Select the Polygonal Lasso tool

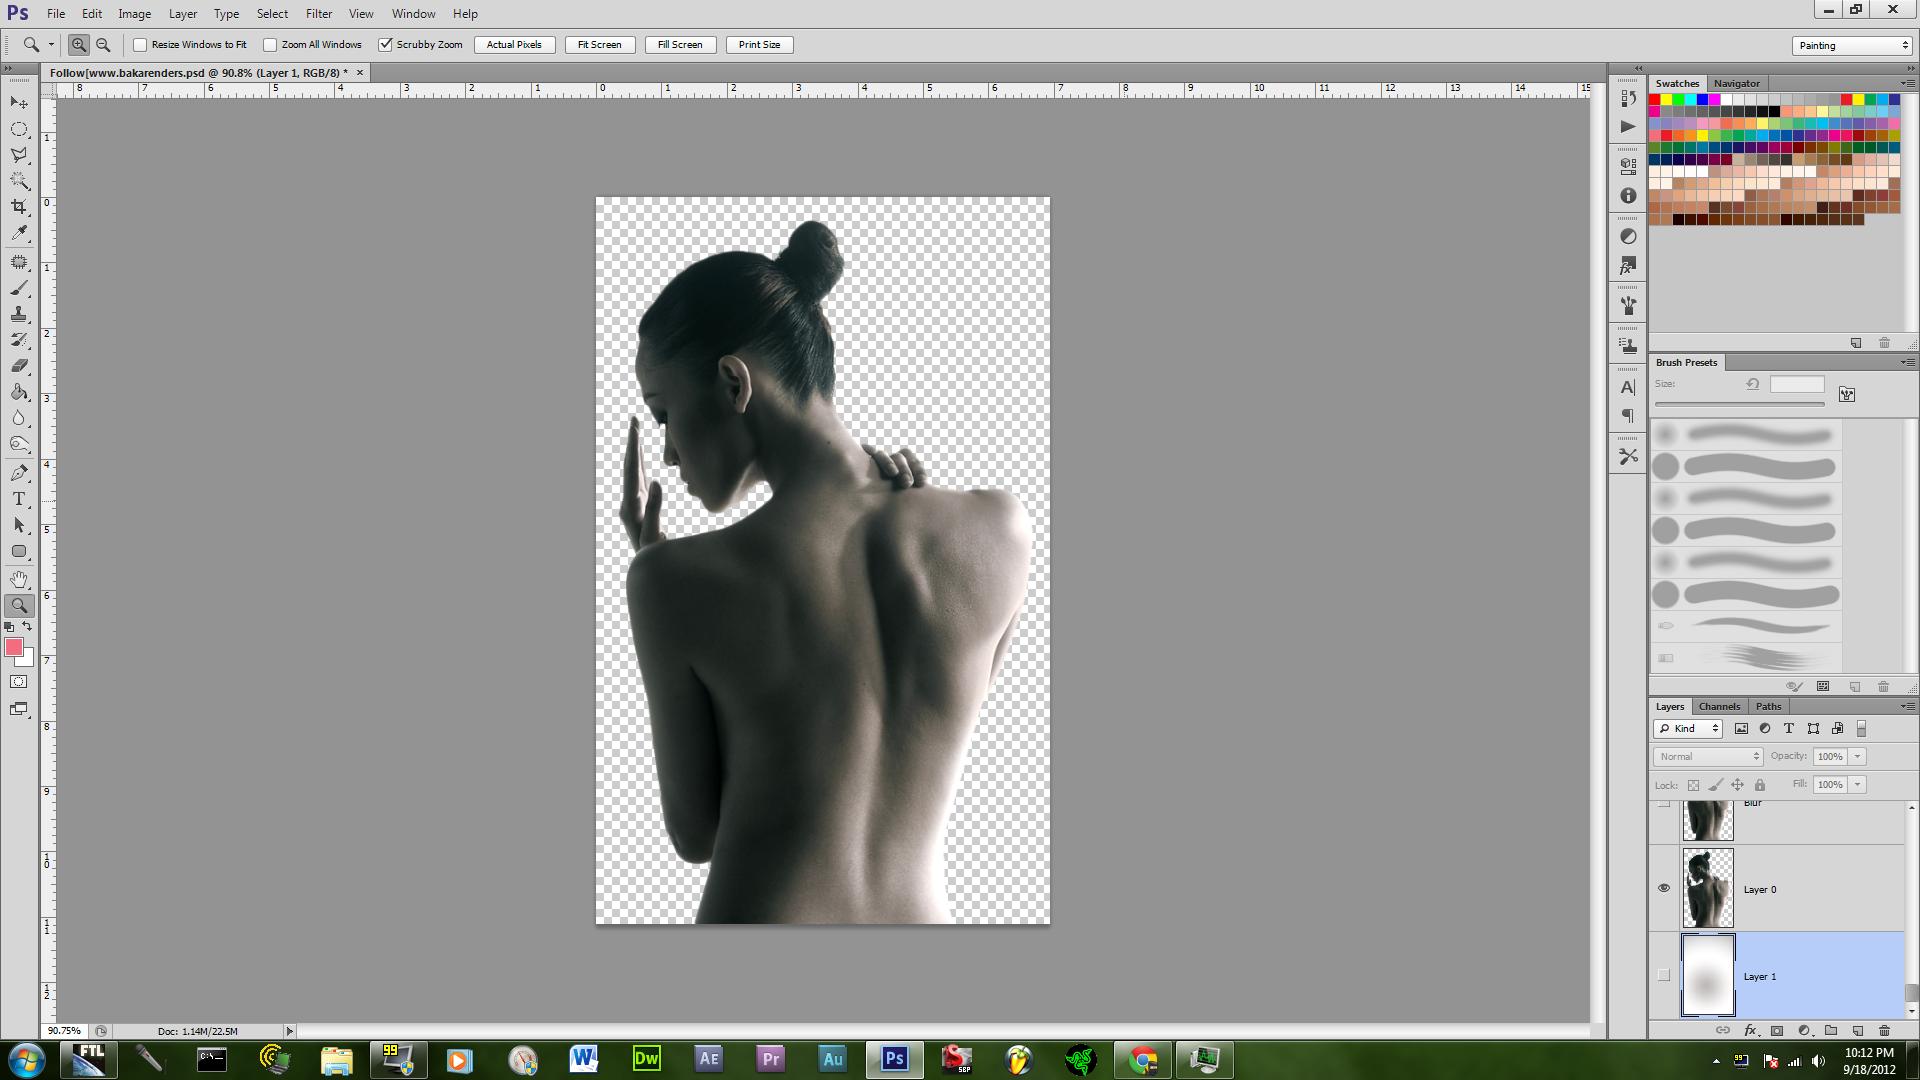(19, 155)
